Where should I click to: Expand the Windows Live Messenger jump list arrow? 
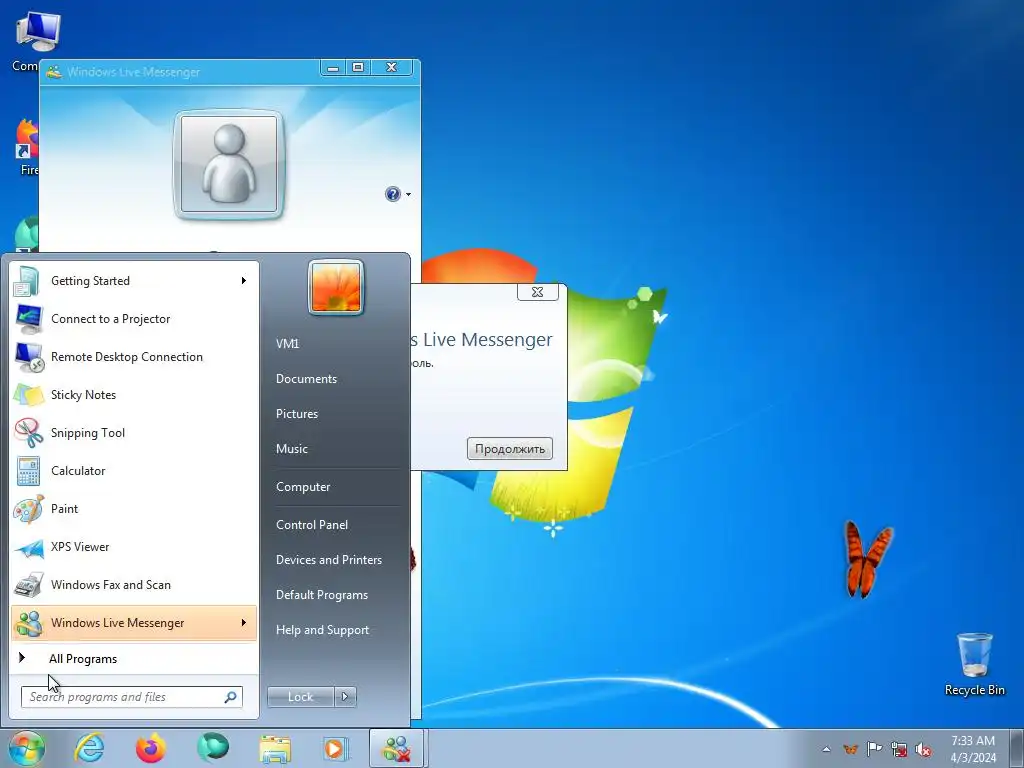(244, 623)
